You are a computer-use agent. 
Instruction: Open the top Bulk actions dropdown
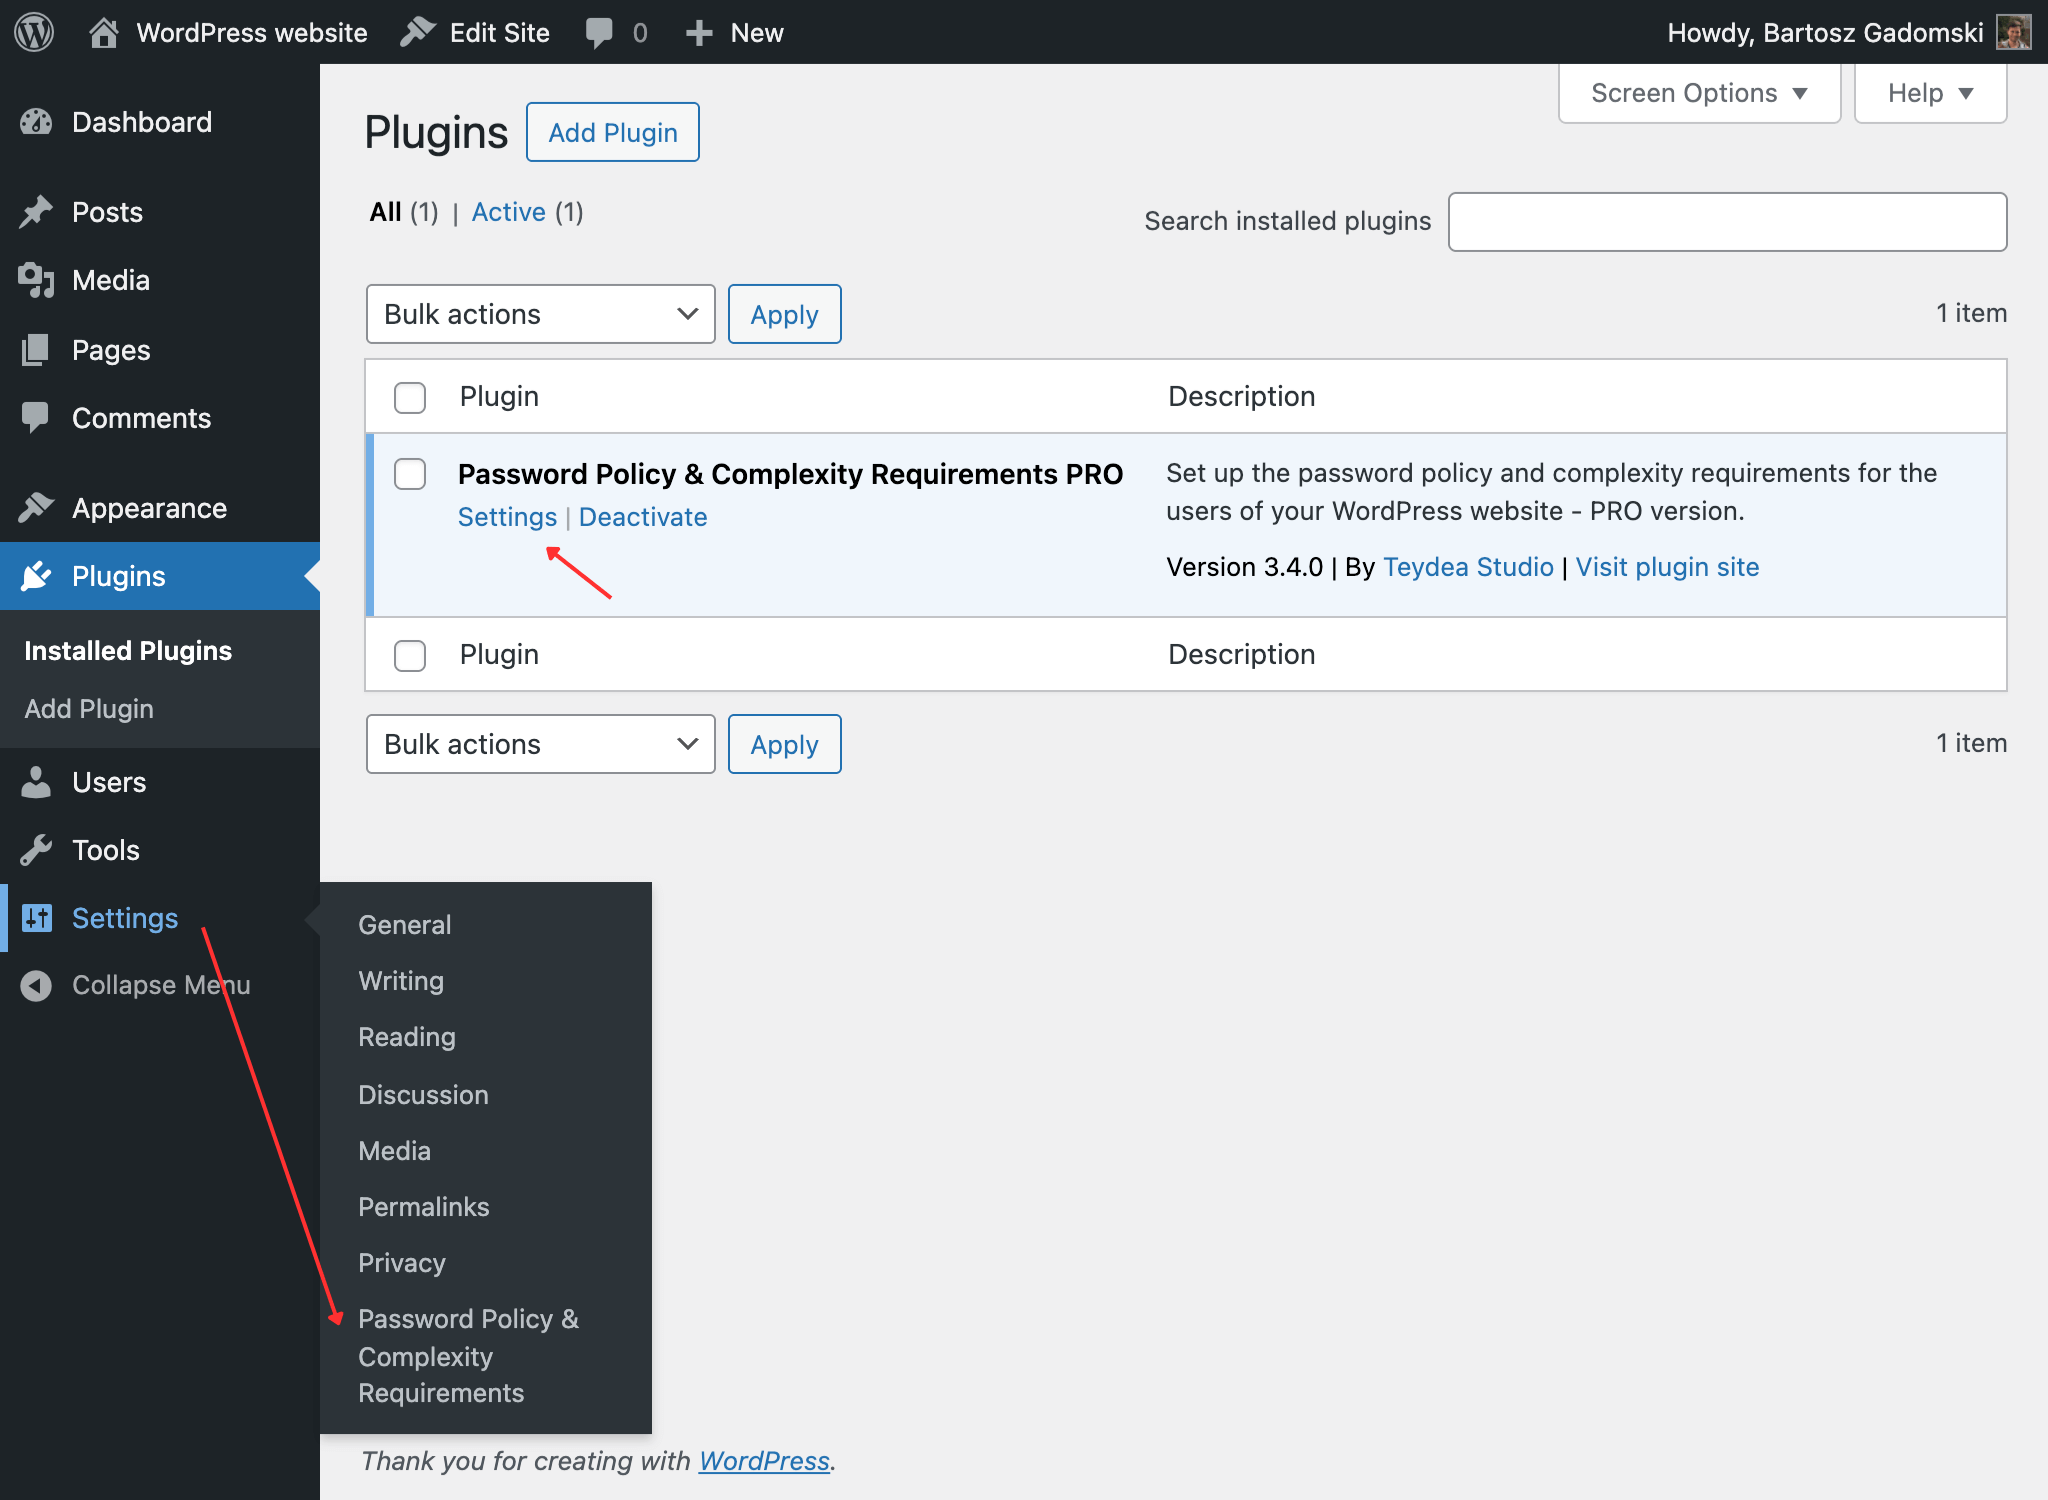pyautogui.click(x=540, y=314)
